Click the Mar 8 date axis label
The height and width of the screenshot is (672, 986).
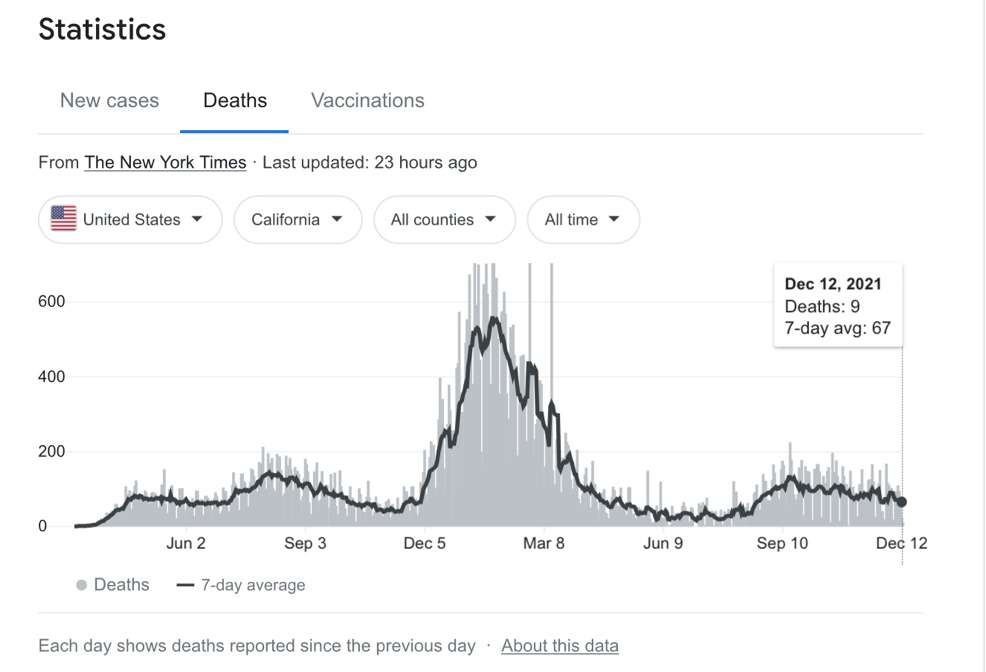(544, 543)
